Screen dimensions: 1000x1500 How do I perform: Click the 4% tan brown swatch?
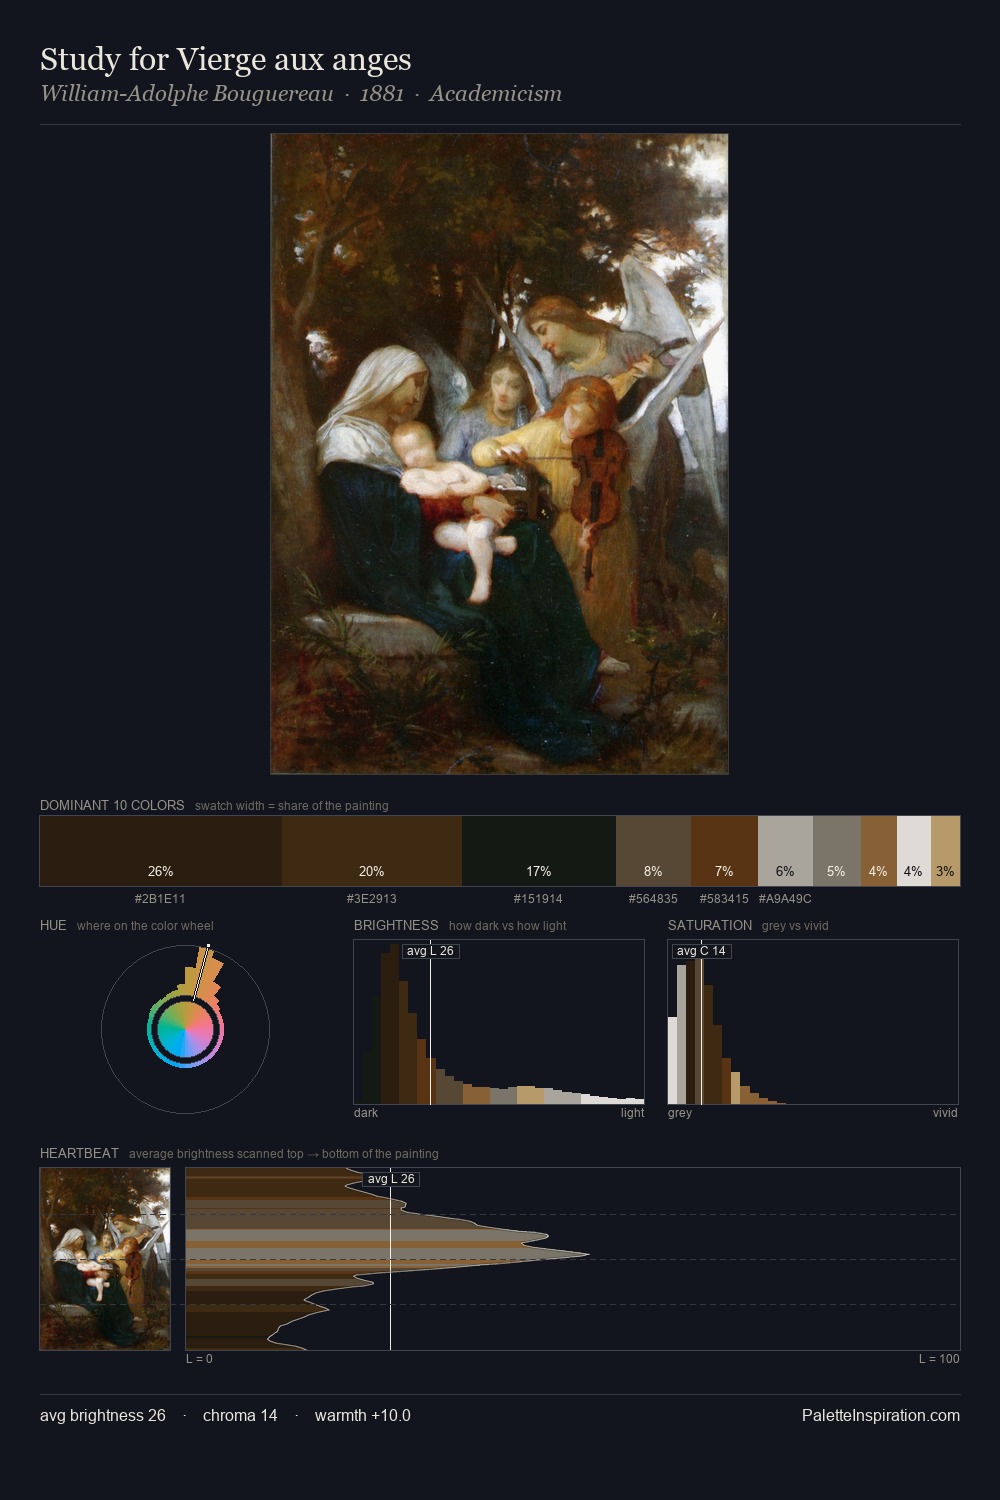878,851
